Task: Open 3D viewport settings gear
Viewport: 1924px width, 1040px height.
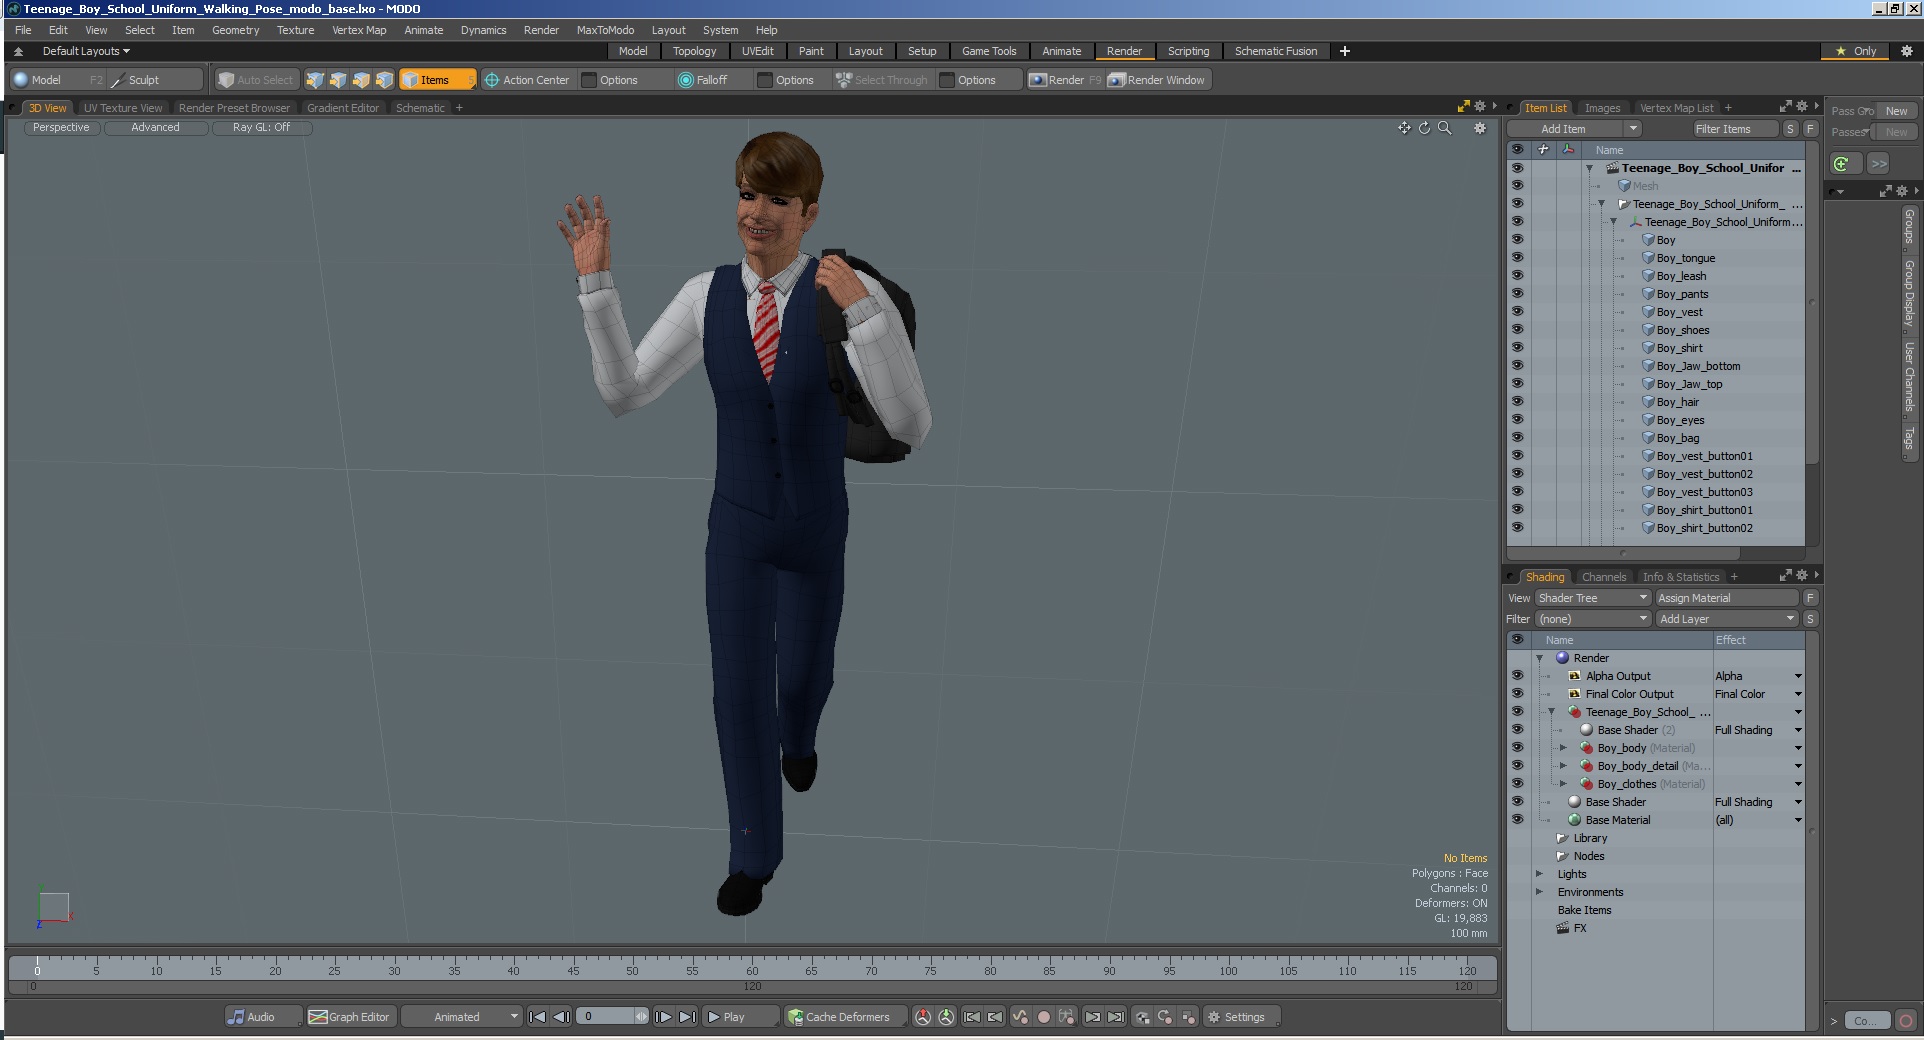Action: click(1480, 128)
